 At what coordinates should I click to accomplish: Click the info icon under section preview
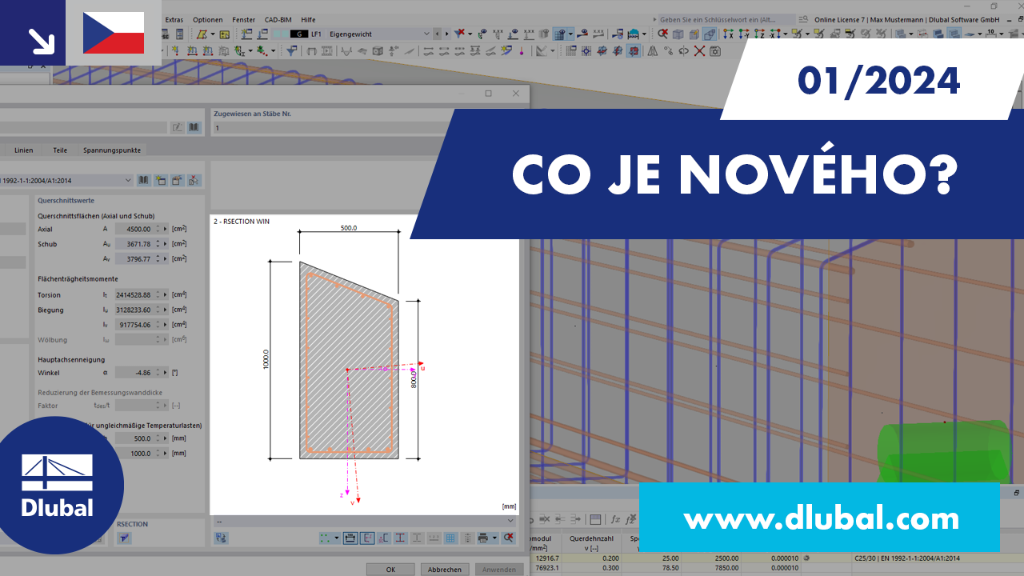(221, 538)
